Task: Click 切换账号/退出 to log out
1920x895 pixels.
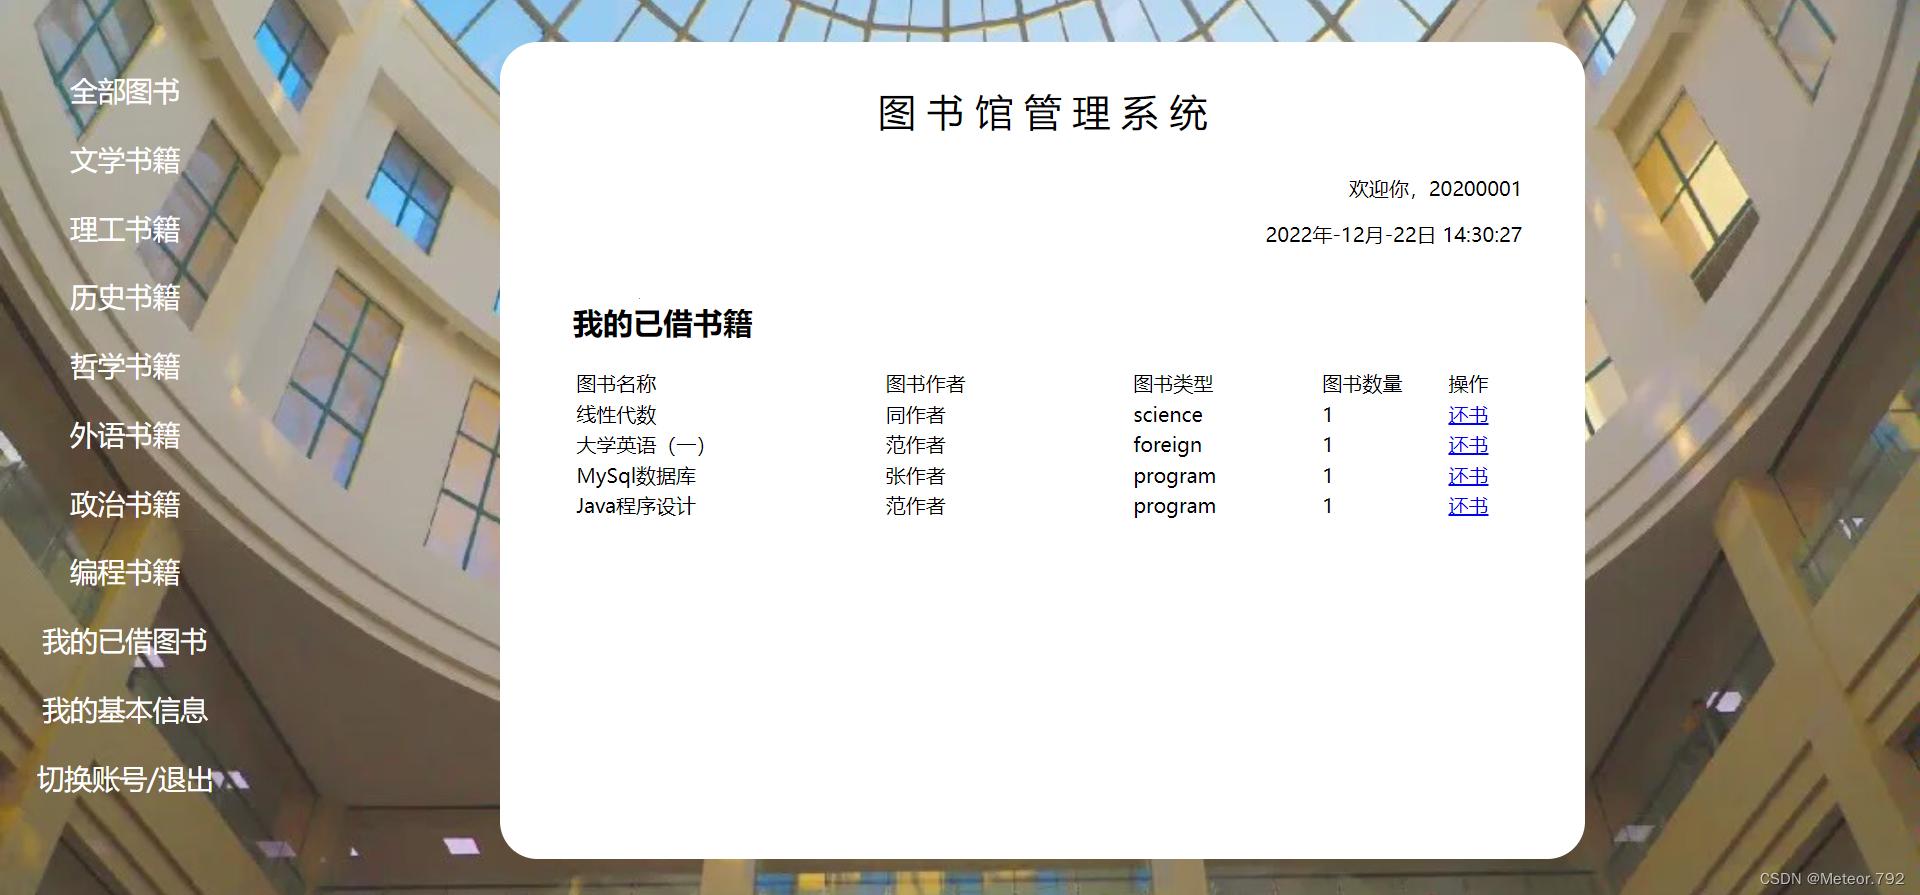Action: click(125, 779)
